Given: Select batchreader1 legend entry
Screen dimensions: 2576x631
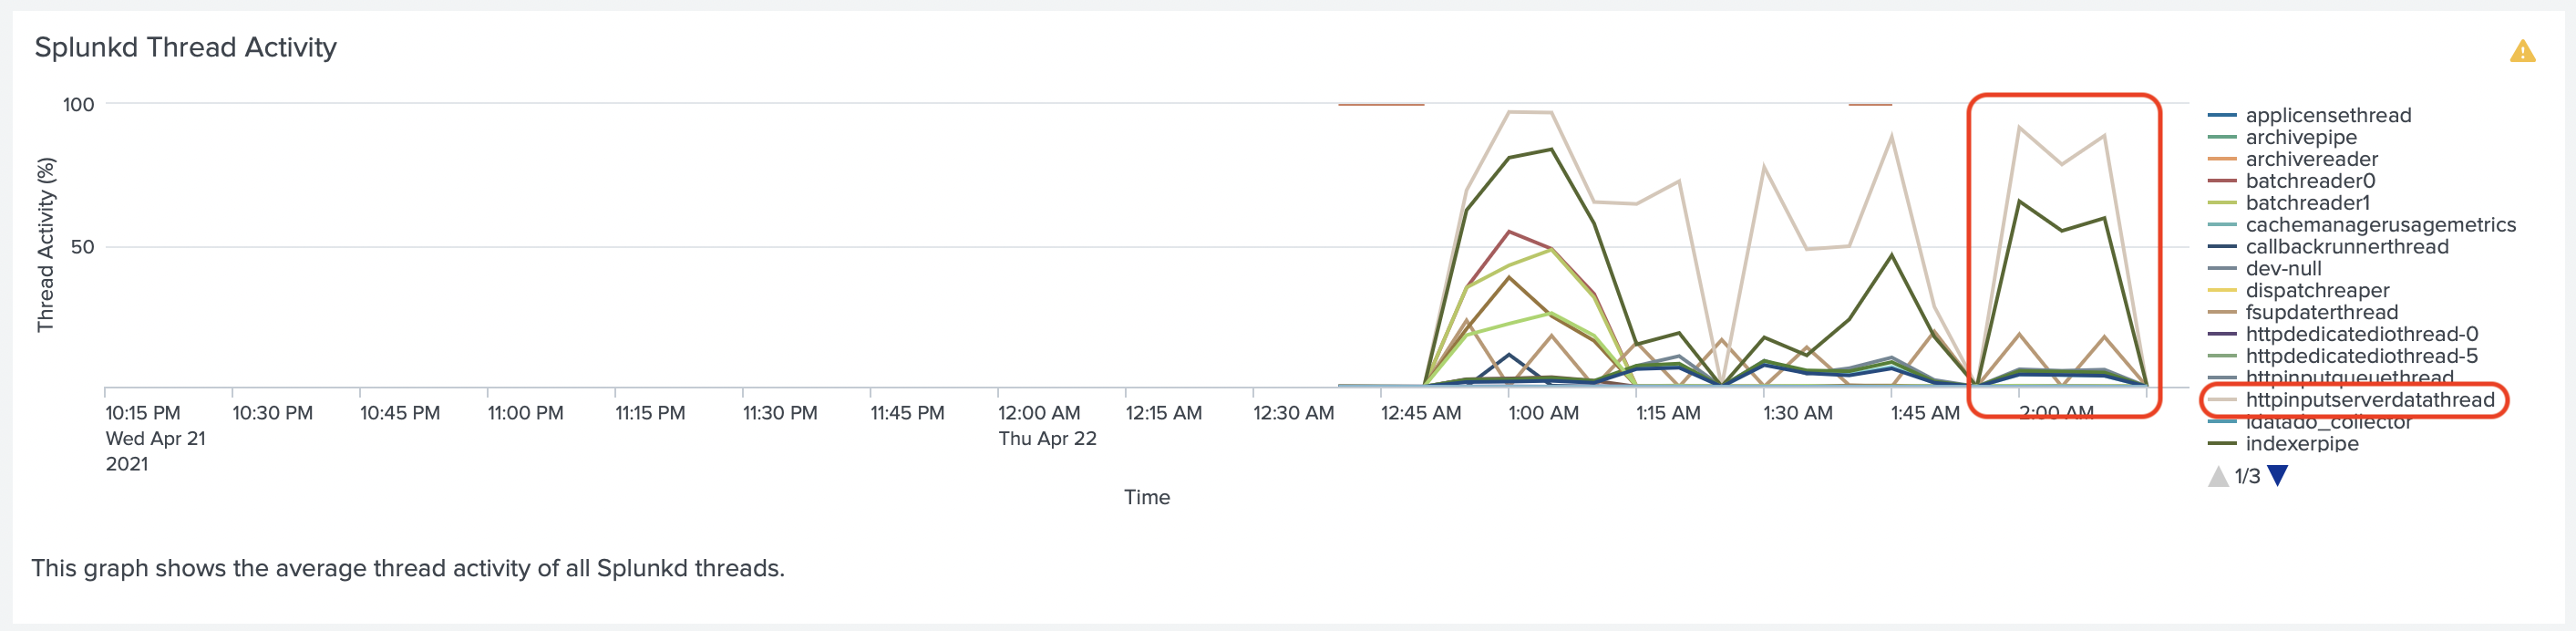Looking at the screenshot, I should point(2307,203).
